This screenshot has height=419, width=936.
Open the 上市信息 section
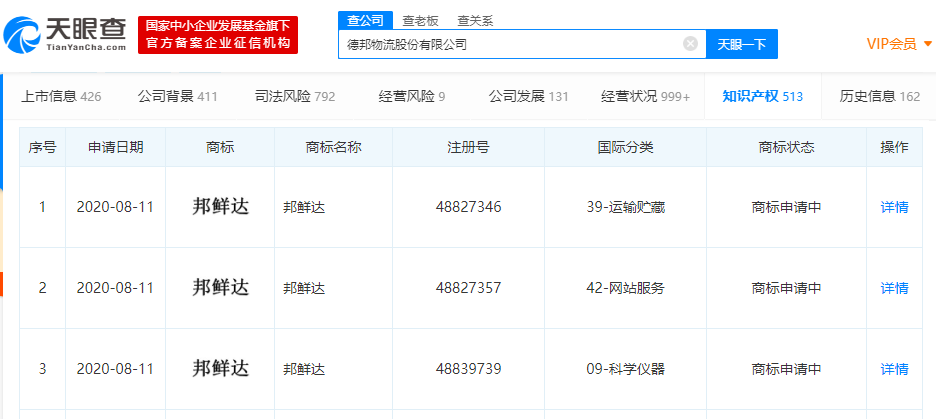click(61, 97)
